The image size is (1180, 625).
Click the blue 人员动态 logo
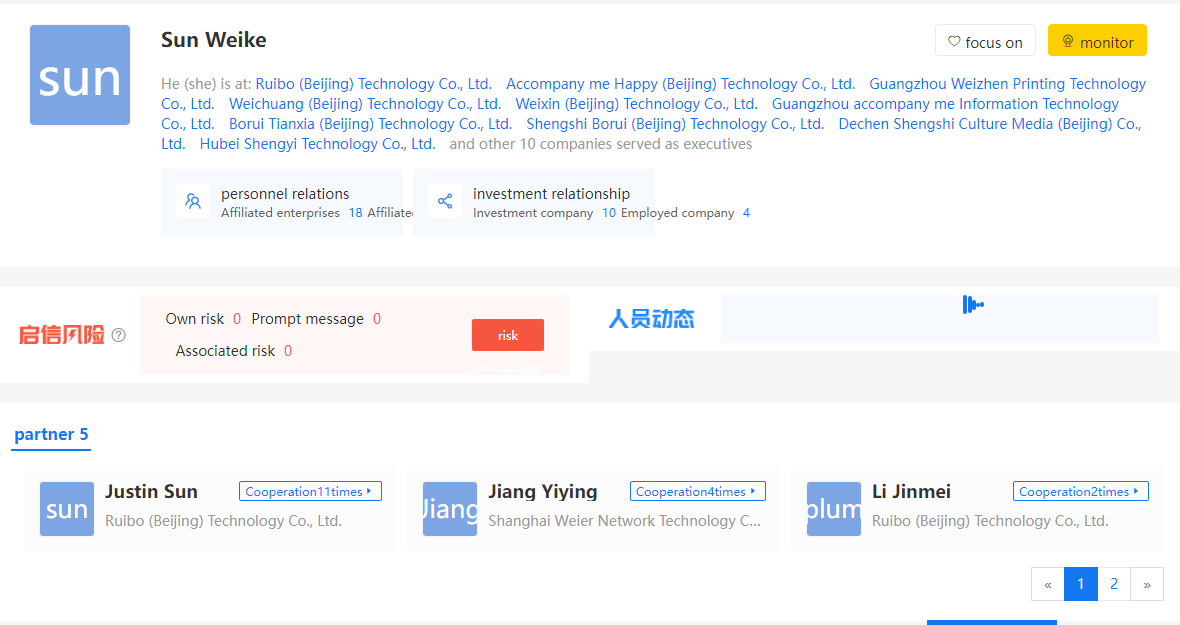(x=651, y=319)
